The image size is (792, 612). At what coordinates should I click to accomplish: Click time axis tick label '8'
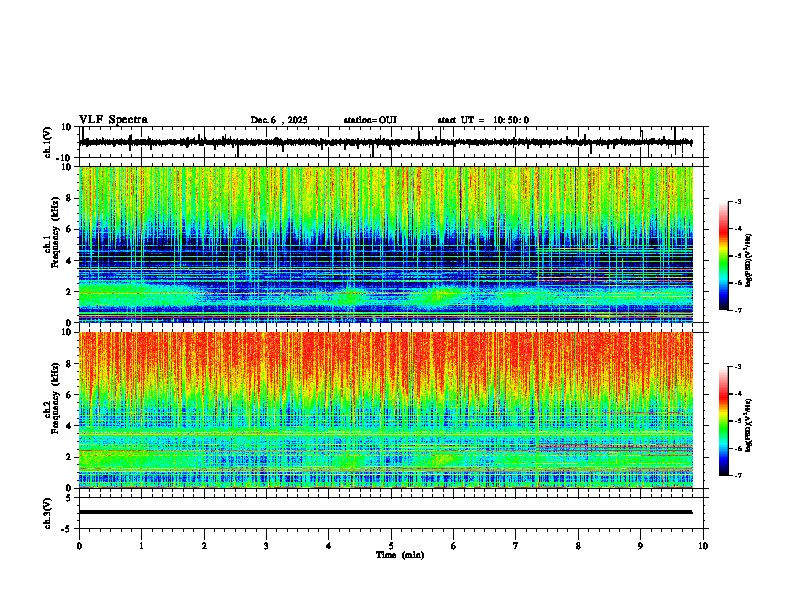[x=578, y=546]
